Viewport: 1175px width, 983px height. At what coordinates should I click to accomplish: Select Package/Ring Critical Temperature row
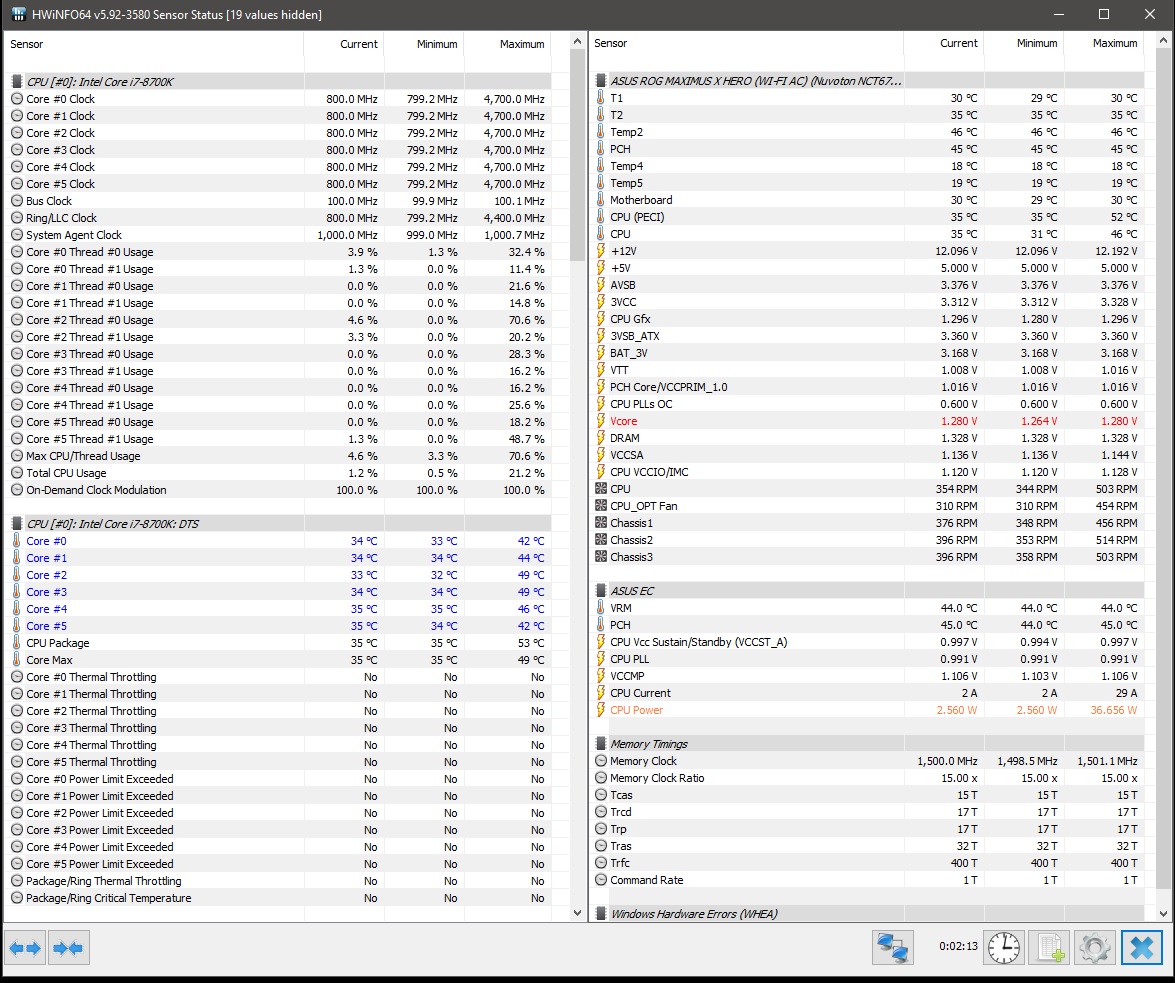tap(278, 898)
